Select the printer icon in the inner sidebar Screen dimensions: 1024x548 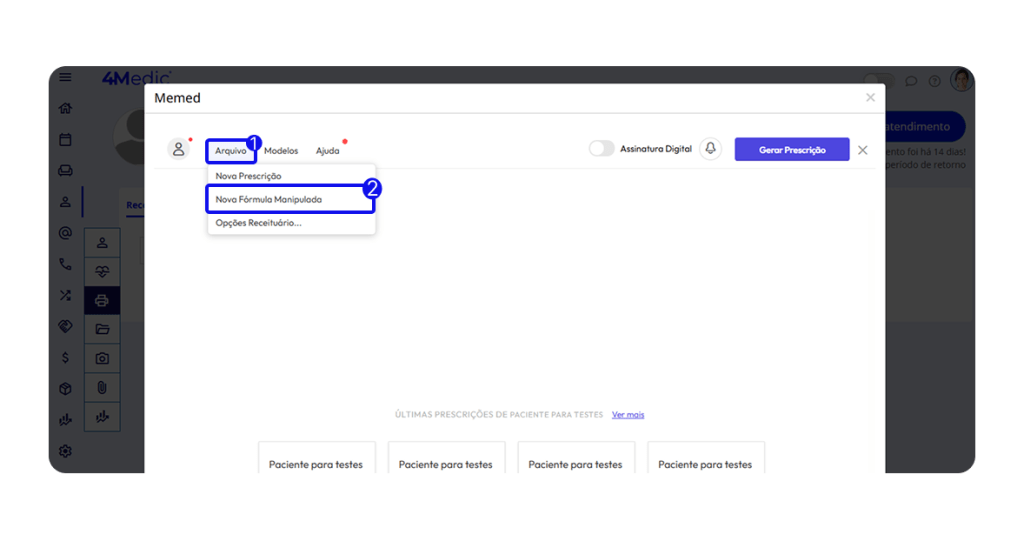[102, 300]
